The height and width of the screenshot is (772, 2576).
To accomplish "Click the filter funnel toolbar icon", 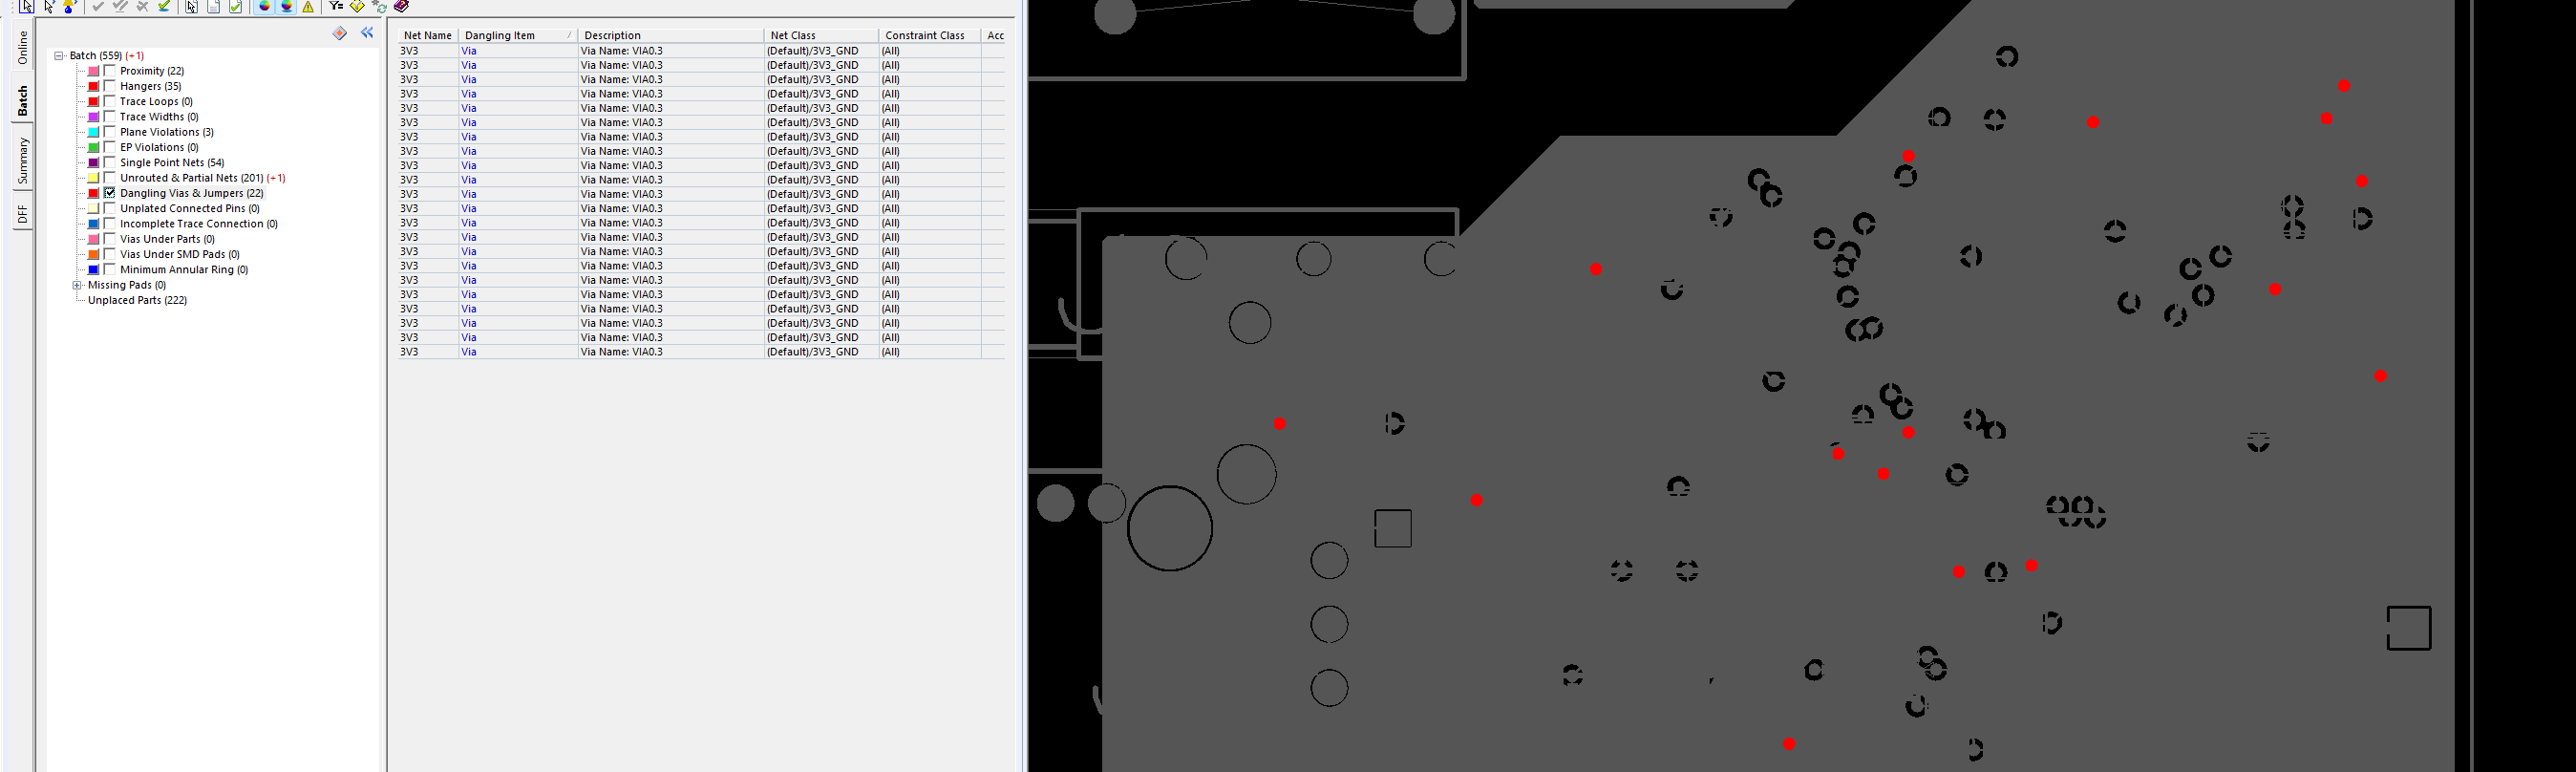I will pos(336,7).
